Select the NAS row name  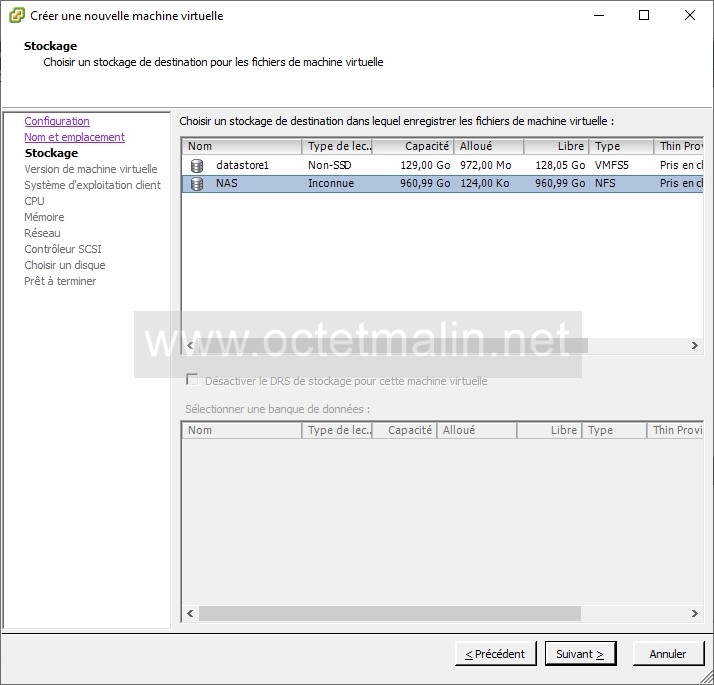(x=227, y=183)
